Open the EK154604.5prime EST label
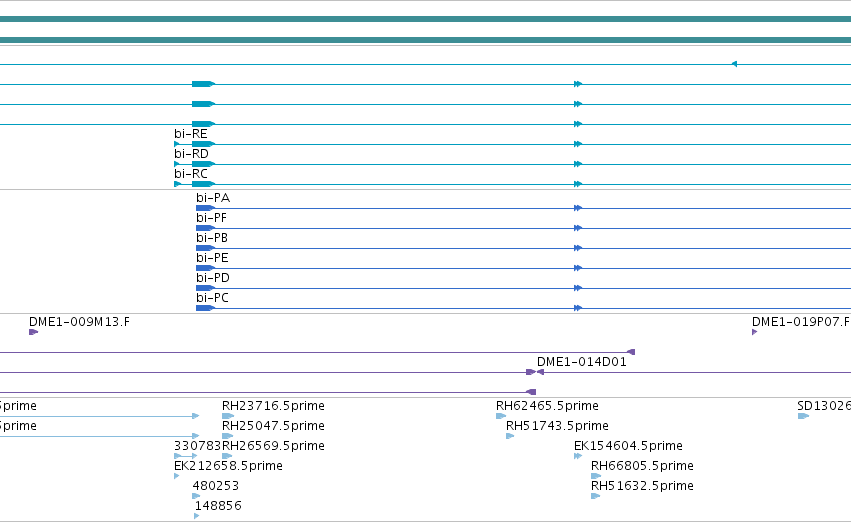Screen dimensions: 851x522 coord(628,446)
